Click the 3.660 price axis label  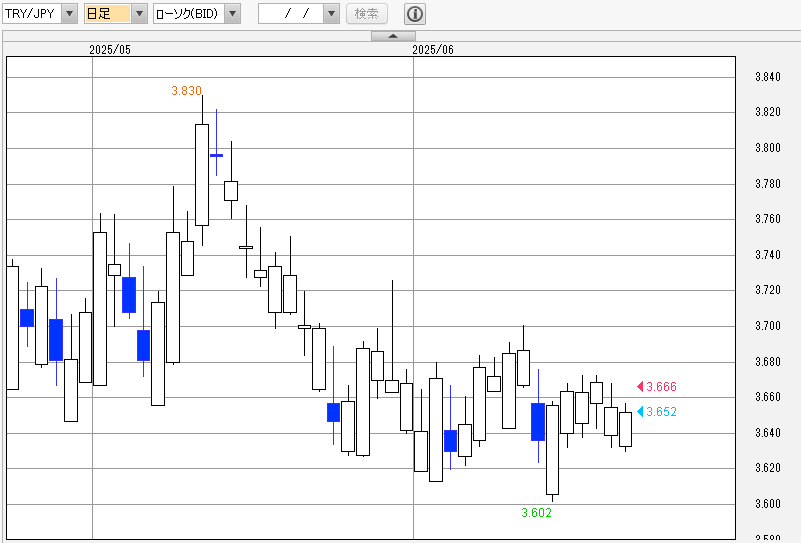pyautogui.click(x=768, y=397)
